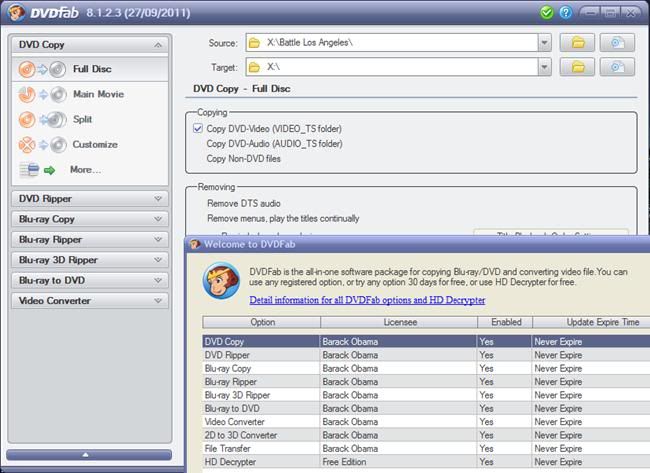
Task: Open help via blue question mark icon
Action: coord(565,12)
